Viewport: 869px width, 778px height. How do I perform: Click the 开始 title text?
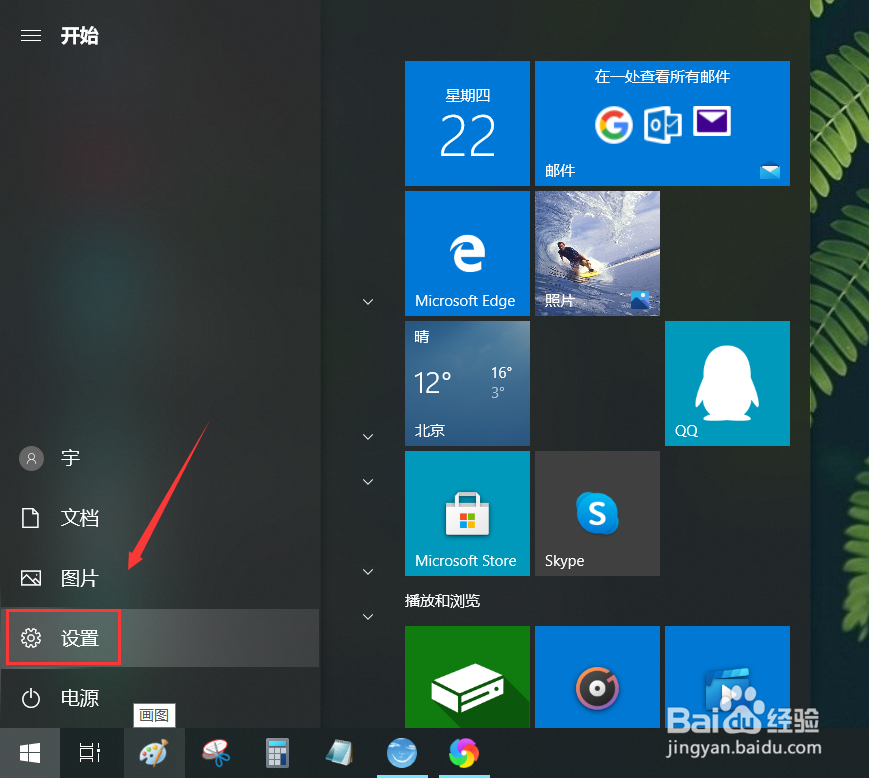pyautogui.click(x=79, y=36)
